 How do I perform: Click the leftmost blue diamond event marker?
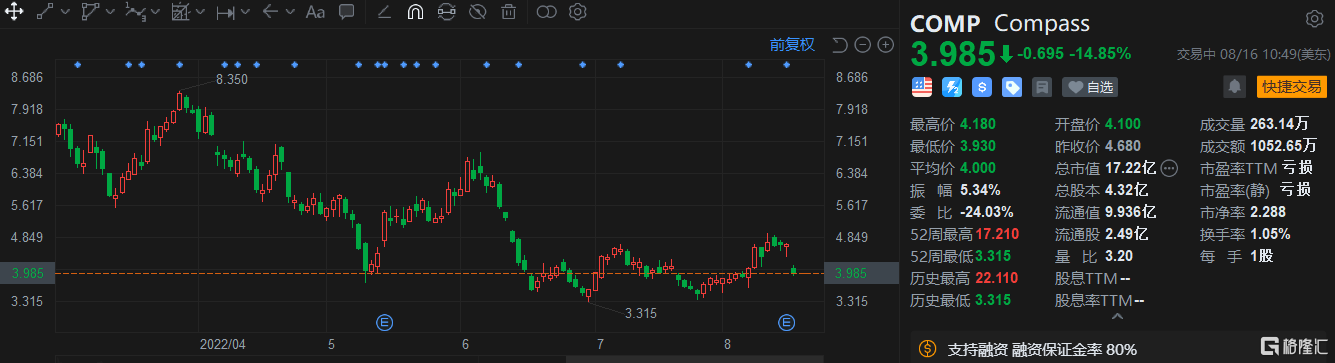pyautogui.click(x=78, y=65)
